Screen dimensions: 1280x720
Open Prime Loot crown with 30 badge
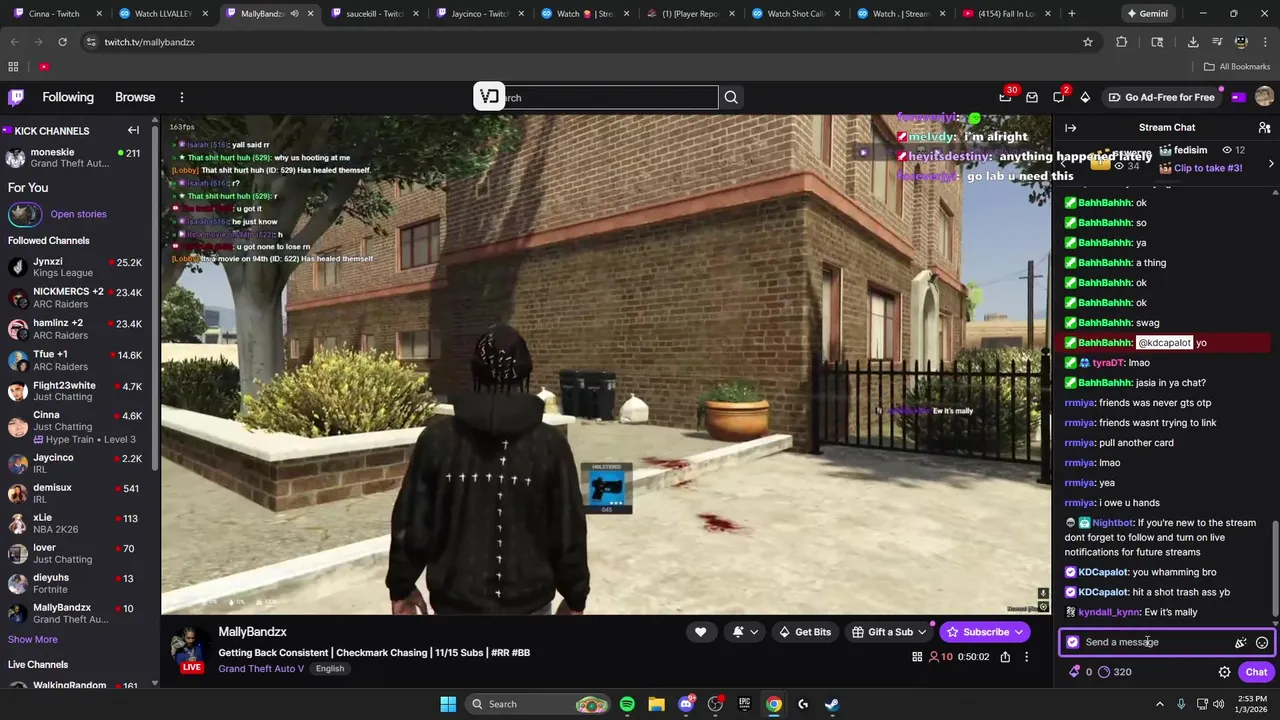pos(1005,97)
